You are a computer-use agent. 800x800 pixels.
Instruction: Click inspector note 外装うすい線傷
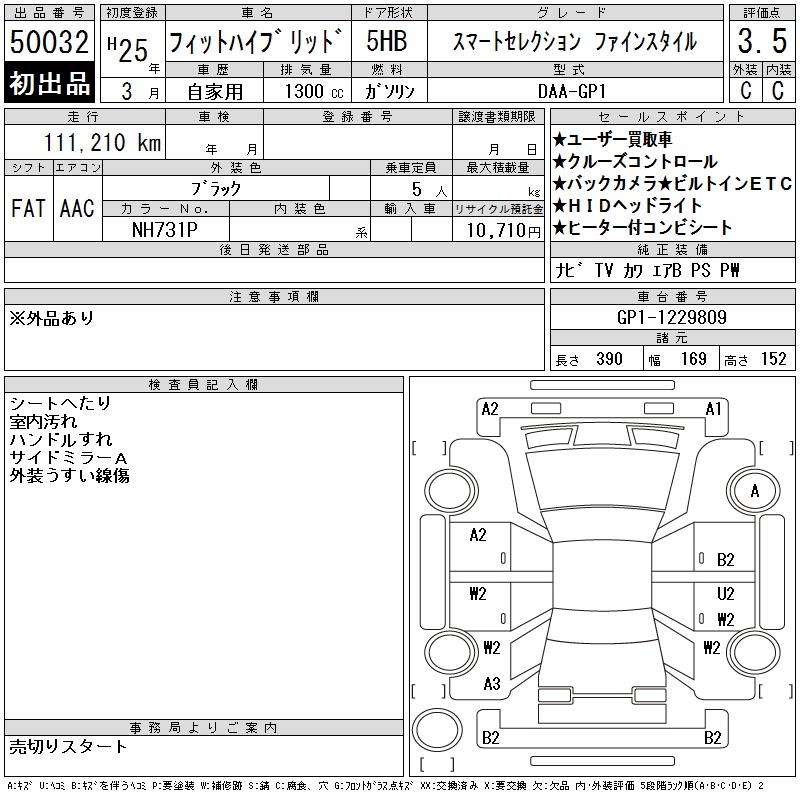(x=69, y=476)
